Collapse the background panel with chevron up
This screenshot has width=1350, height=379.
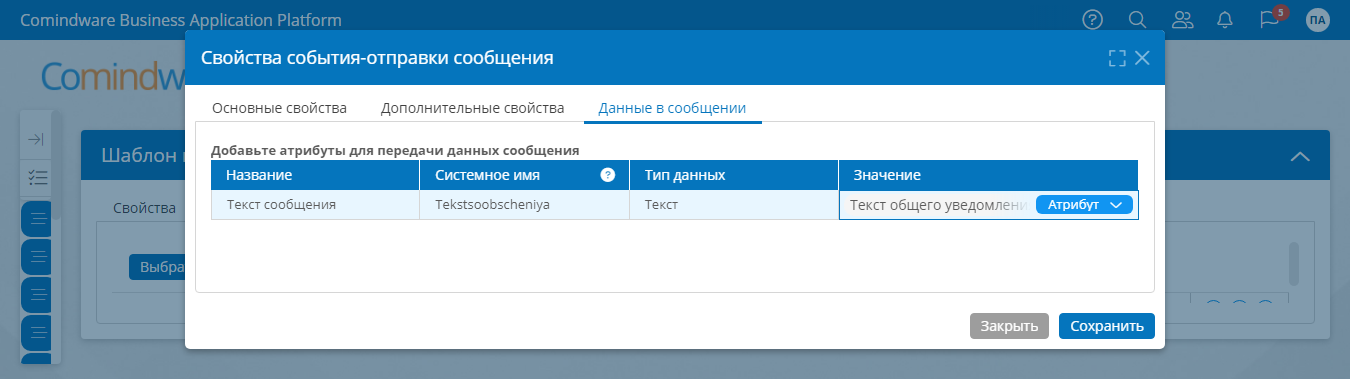click(x=1300, y=156)
